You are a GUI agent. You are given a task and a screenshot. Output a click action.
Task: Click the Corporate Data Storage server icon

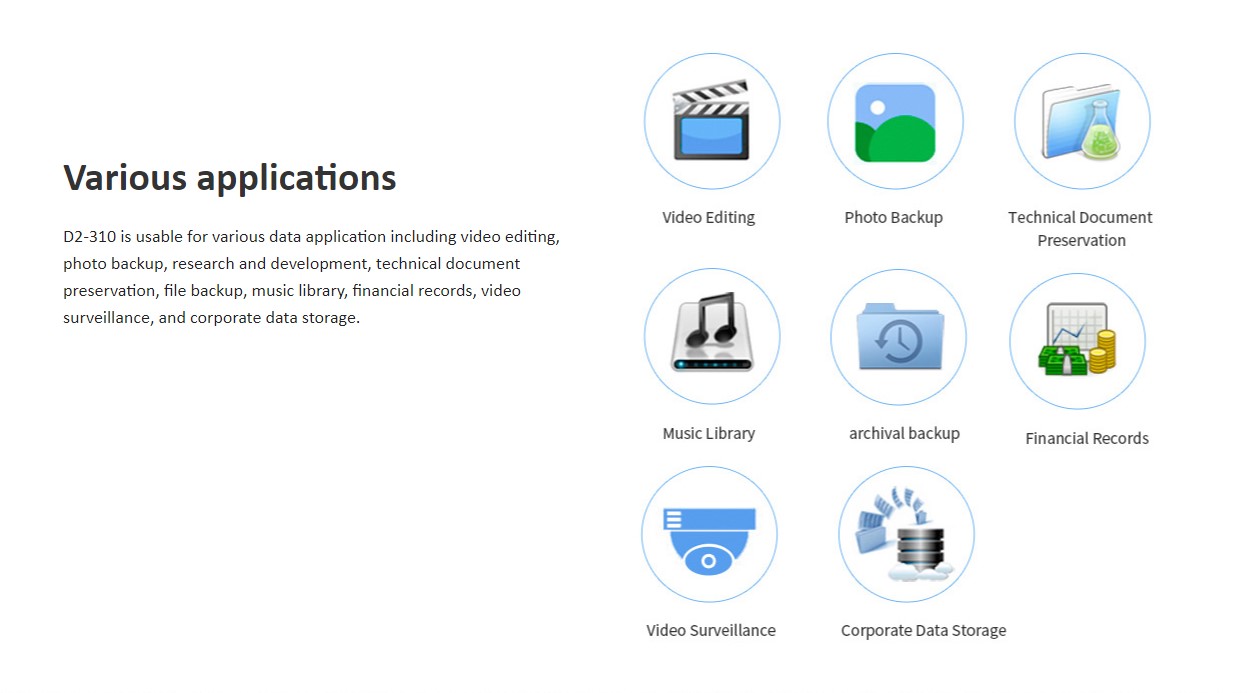(906, 534)
